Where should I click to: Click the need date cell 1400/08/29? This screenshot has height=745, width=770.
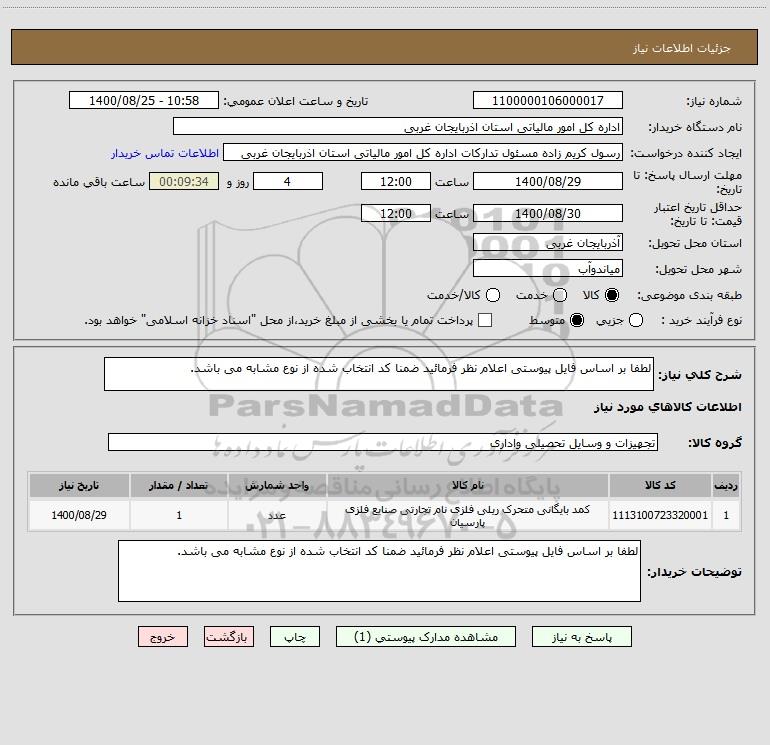point(79,515)
